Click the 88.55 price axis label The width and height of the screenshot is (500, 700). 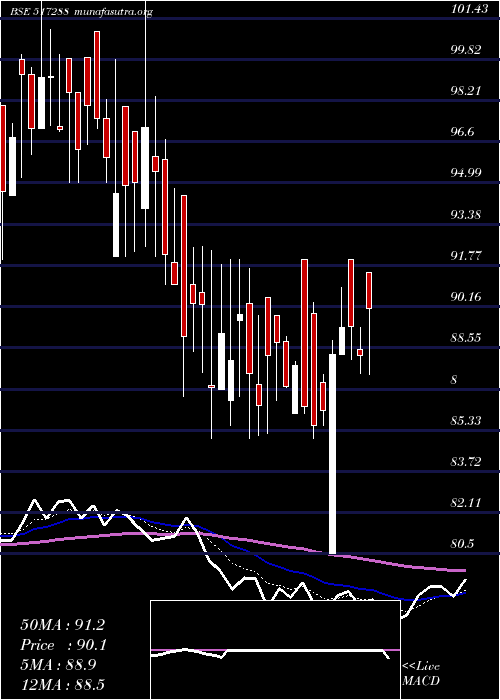[468, 338]
